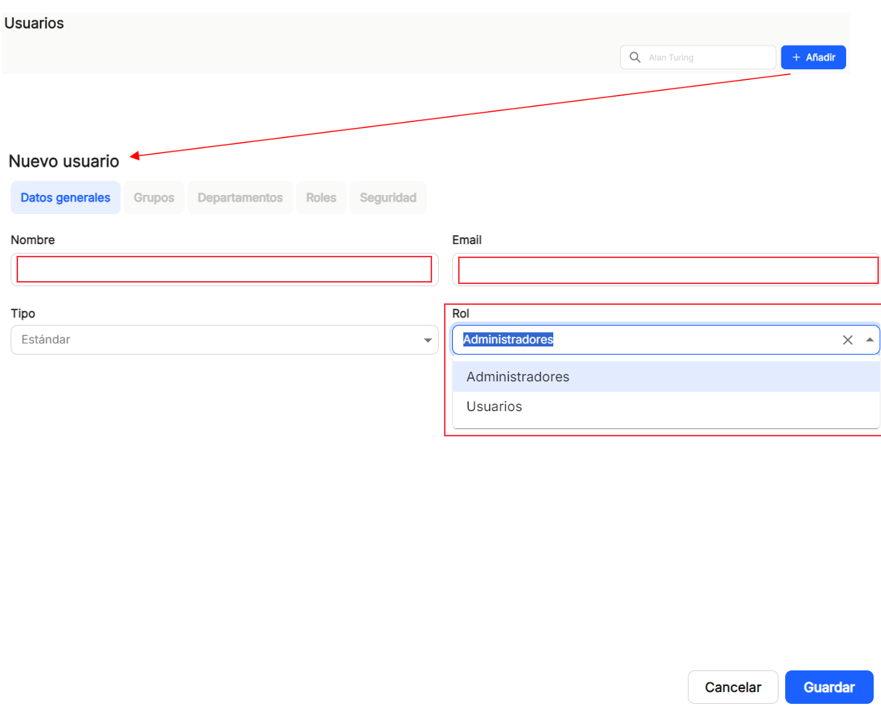Open the Tipo Estándar combo box
This screenshot has height=713, width=881.
[x=224, y=340]
